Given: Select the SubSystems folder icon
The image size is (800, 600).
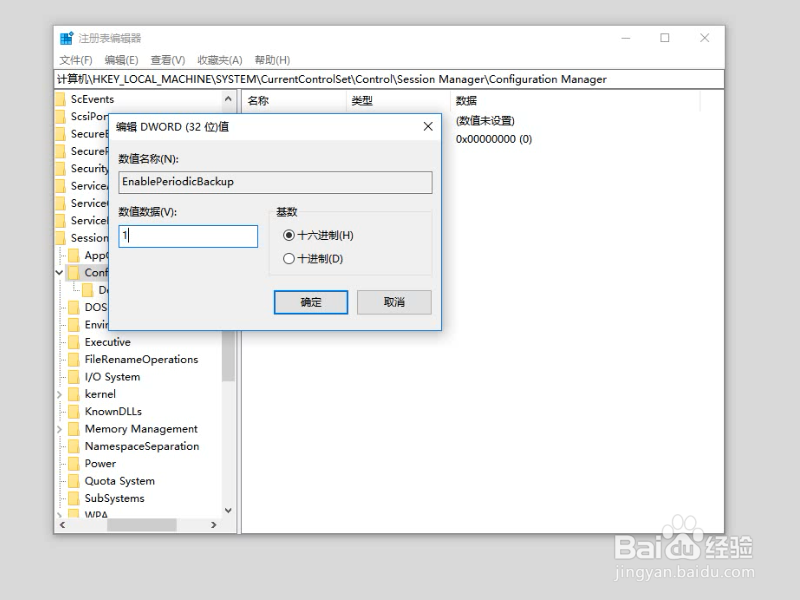Looking at the screenshot, I should (76, 498).
